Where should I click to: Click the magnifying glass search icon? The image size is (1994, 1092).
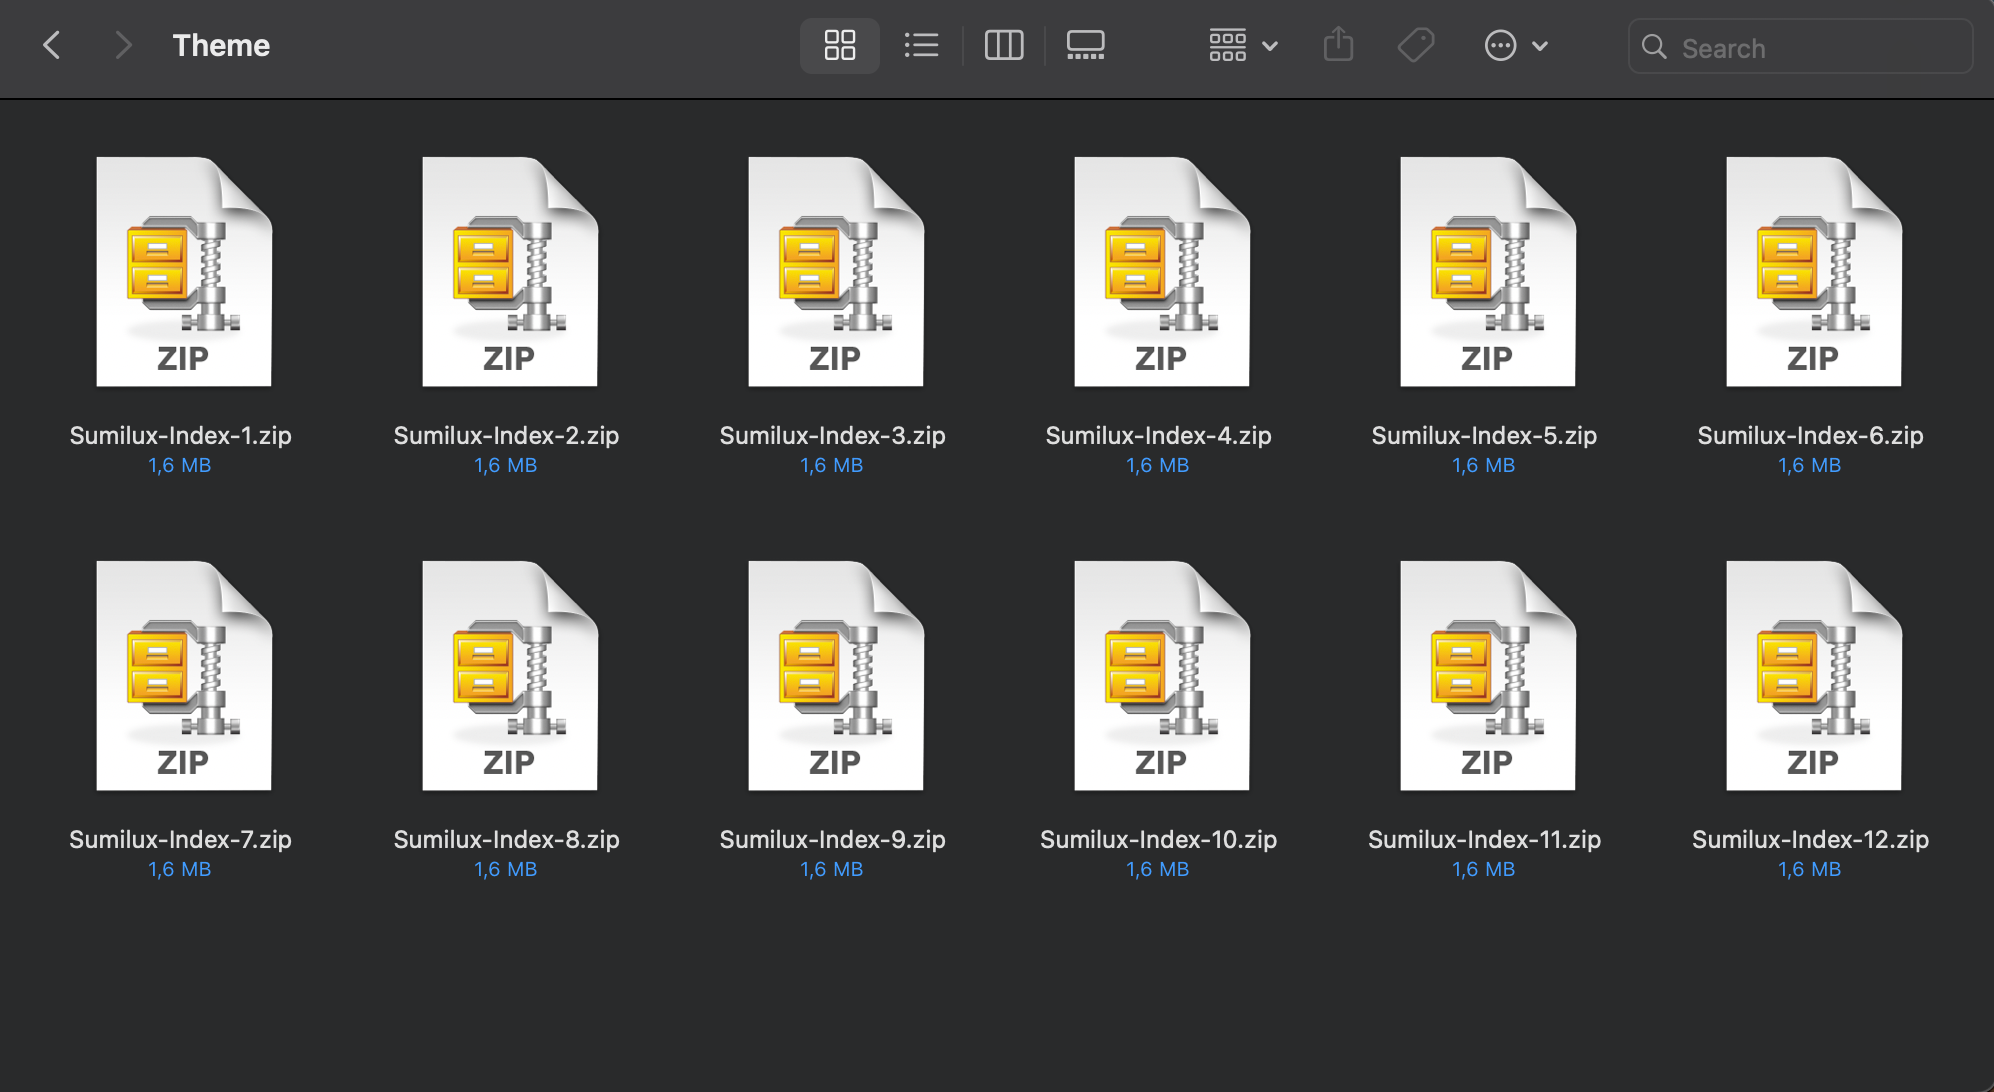pyautogui.click(x=1654, y=47)
